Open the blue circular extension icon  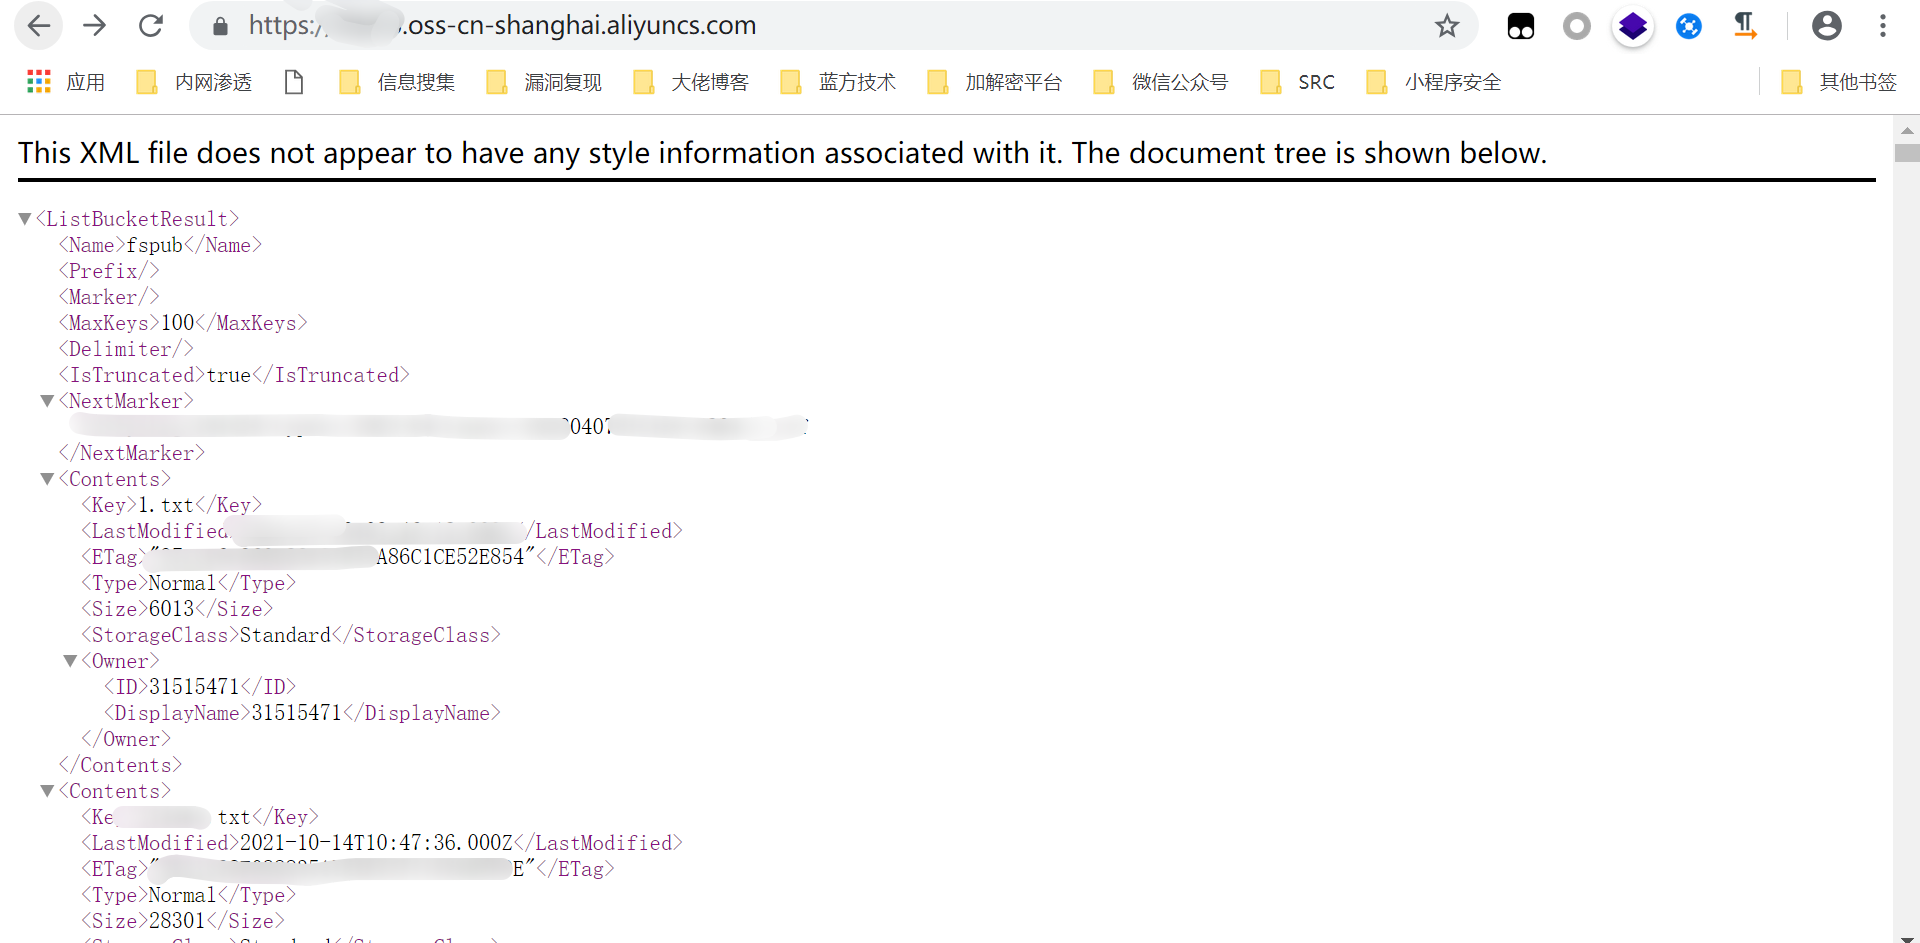pyautogui.click(x=1689, y=26)
